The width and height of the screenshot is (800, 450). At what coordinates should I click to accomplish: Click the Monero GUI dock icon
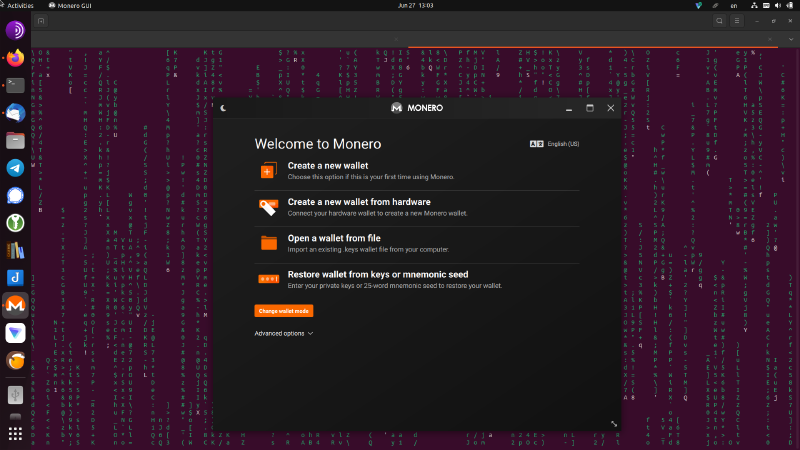coord(15,305)
